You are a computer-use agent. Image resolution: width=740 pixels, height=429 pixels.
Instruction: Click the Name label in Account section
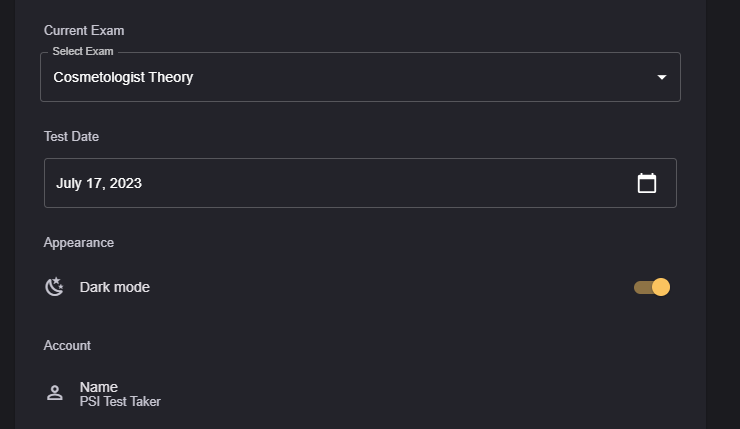pyautogui.click(x=99, y=387)
